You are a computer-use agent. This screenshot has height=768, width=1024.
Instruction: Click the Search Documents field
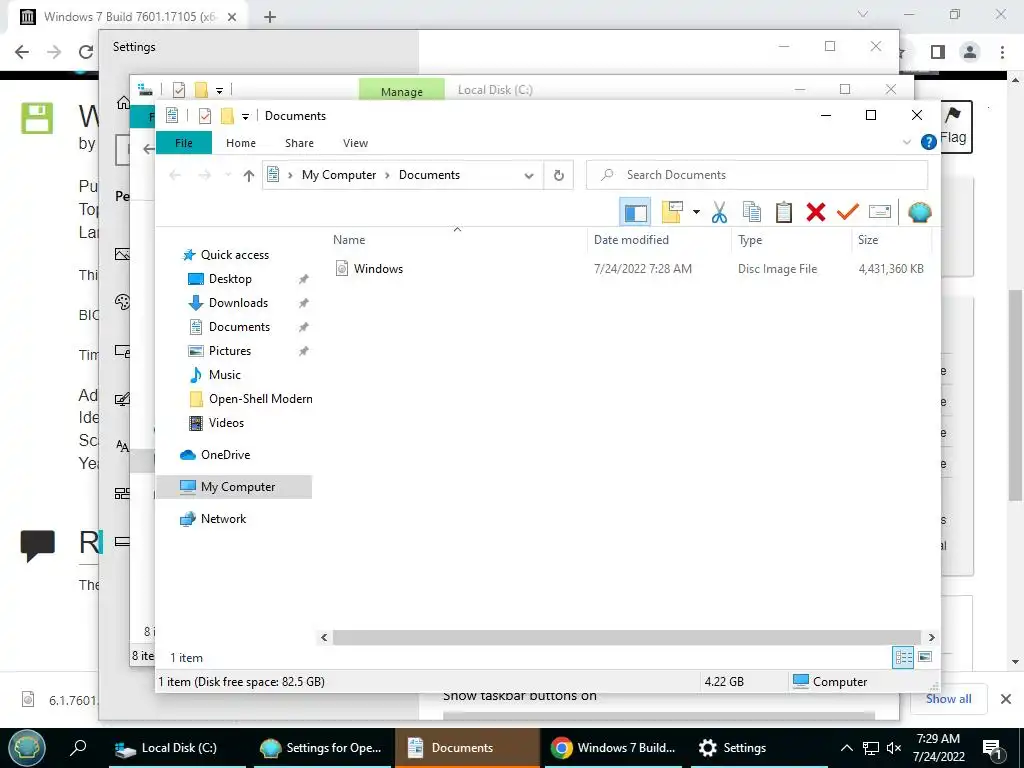[x=757, y=175]
